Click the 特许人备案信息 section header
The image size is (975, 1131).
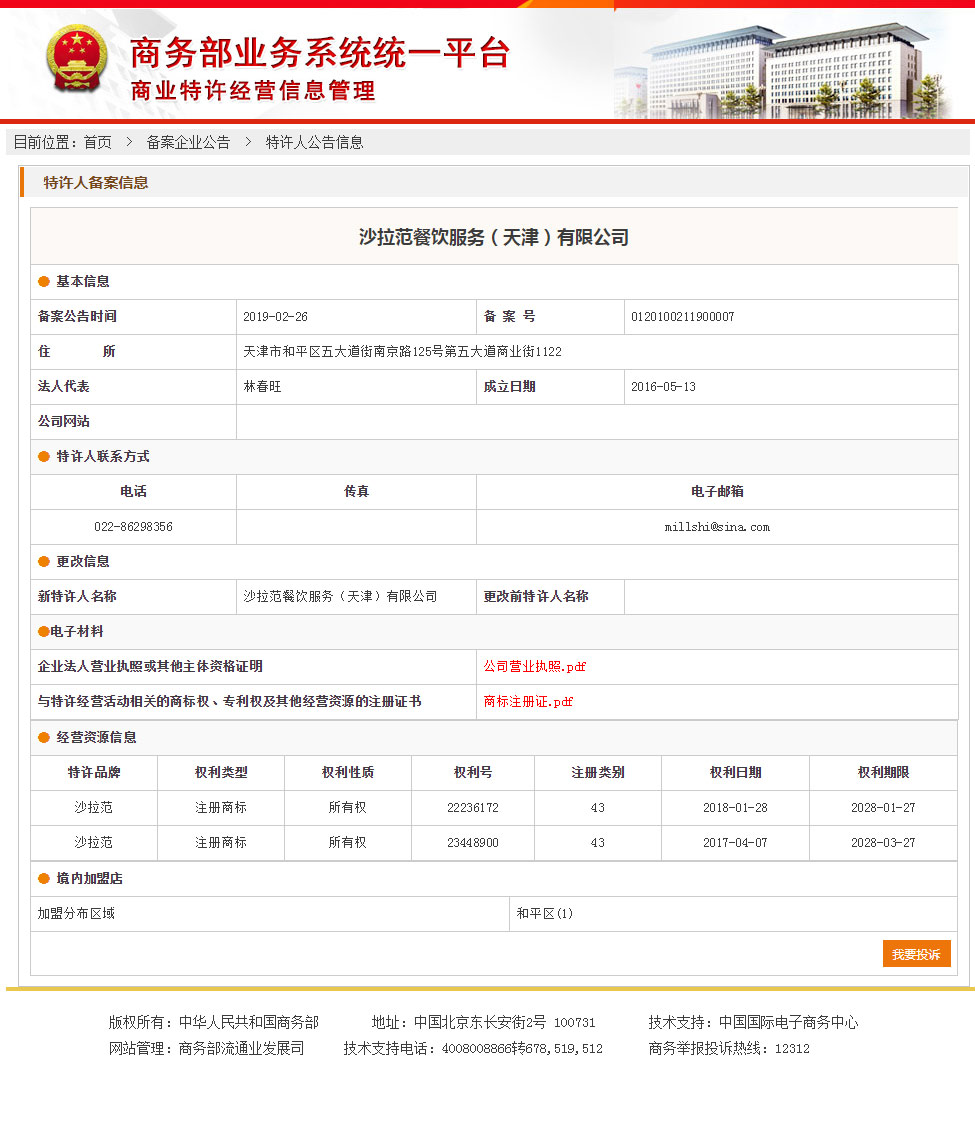pyautogui.click(x=96, y=182)
